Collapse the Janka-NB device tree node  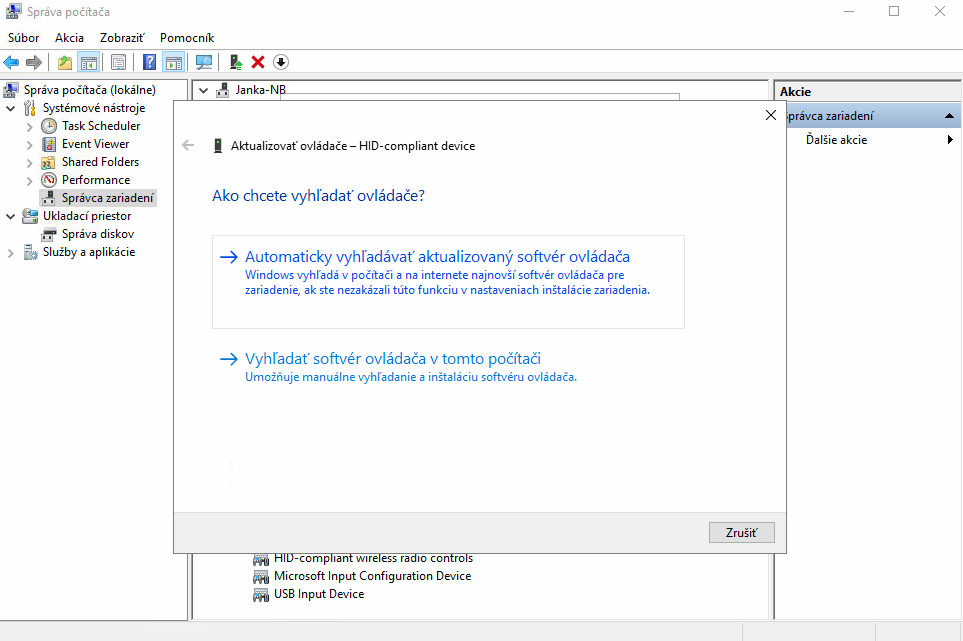(204, 90)
